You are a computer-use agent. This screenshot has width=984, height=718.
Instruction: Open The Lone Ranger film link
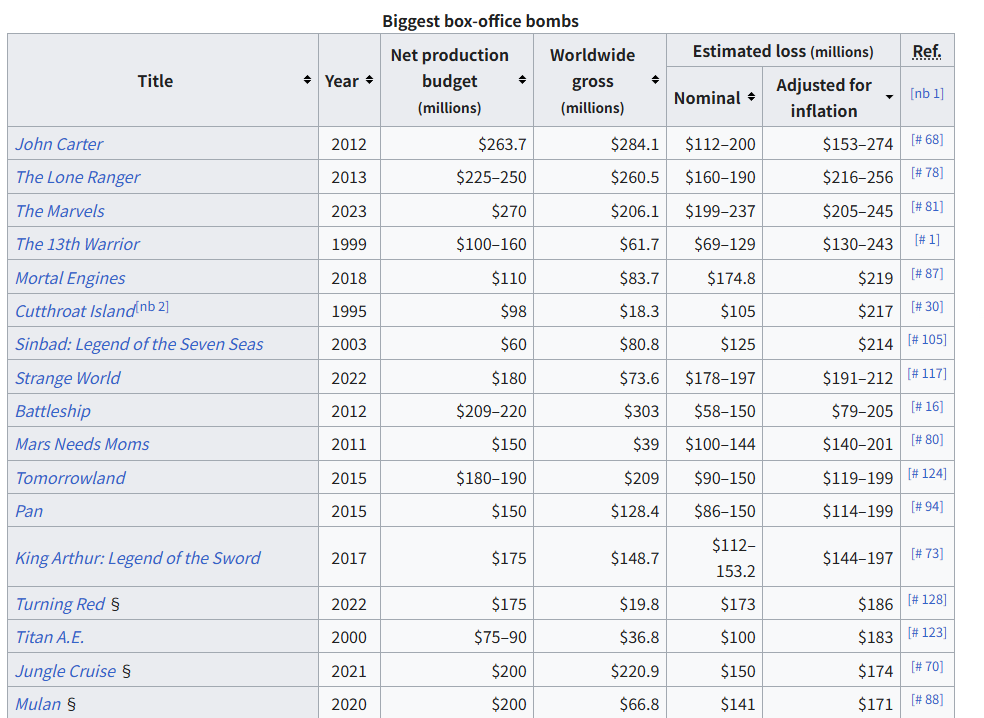[78, 177]
